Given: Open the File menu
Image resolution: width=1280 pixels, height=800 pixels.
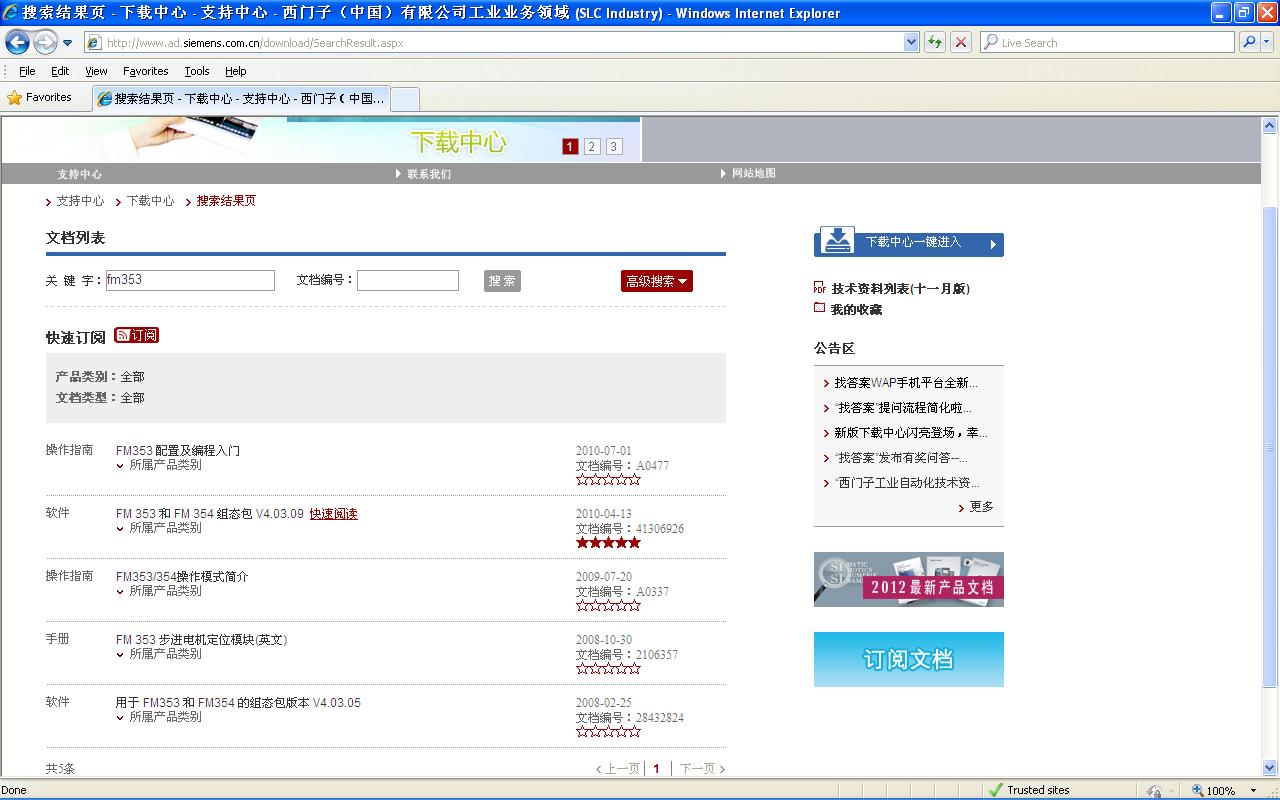Looking at the screenshot, I should (x=27, y=71).
